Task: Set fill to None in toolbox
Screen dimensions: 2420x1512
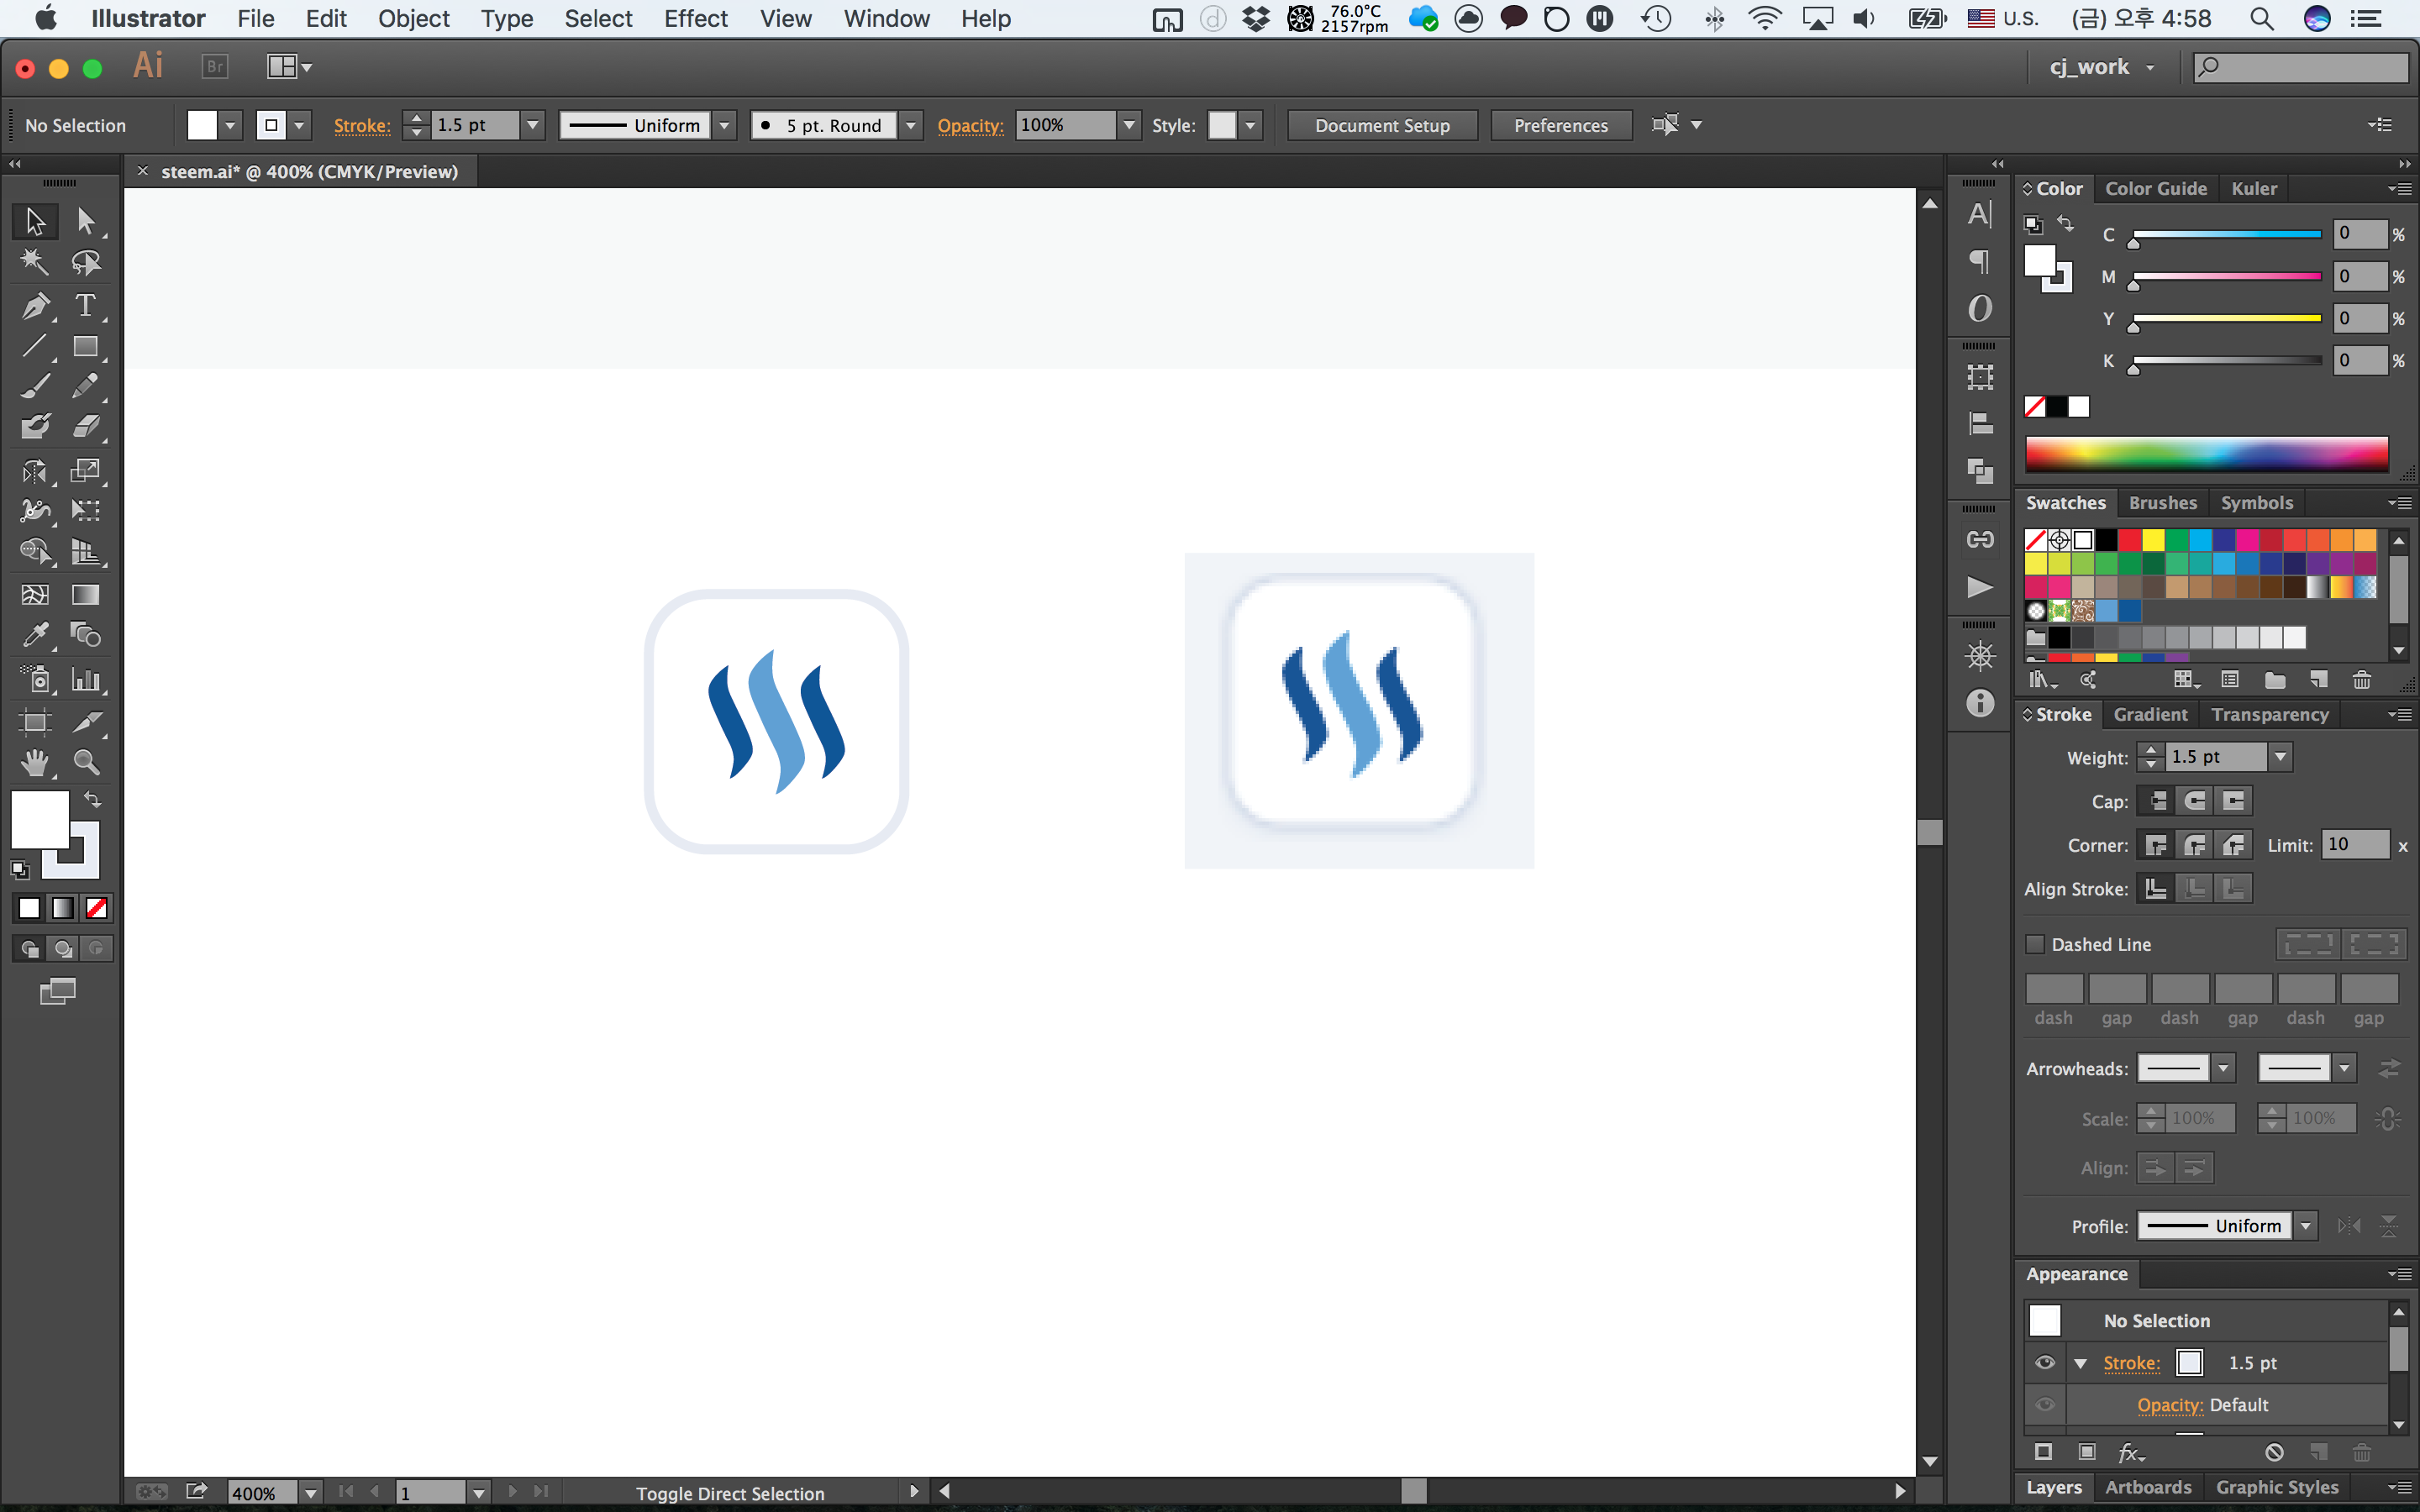Action: coord(97,908)
